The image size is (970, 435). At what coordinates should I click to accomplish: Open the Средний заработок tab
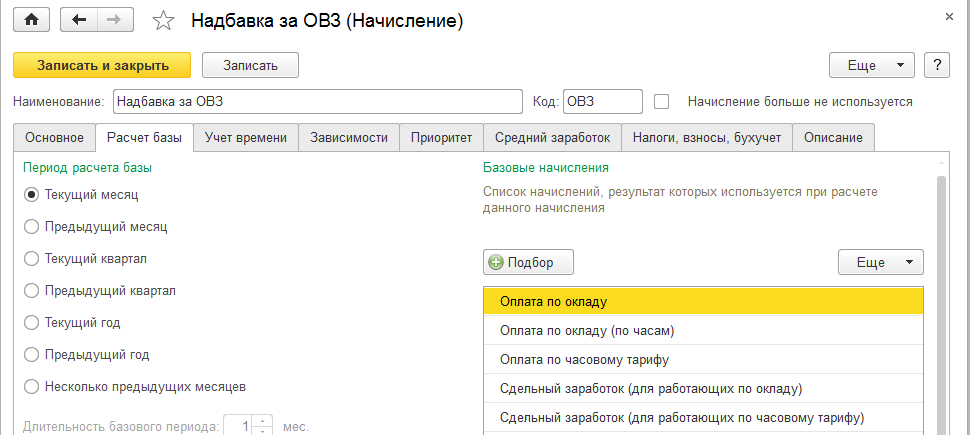click(552, 137)
